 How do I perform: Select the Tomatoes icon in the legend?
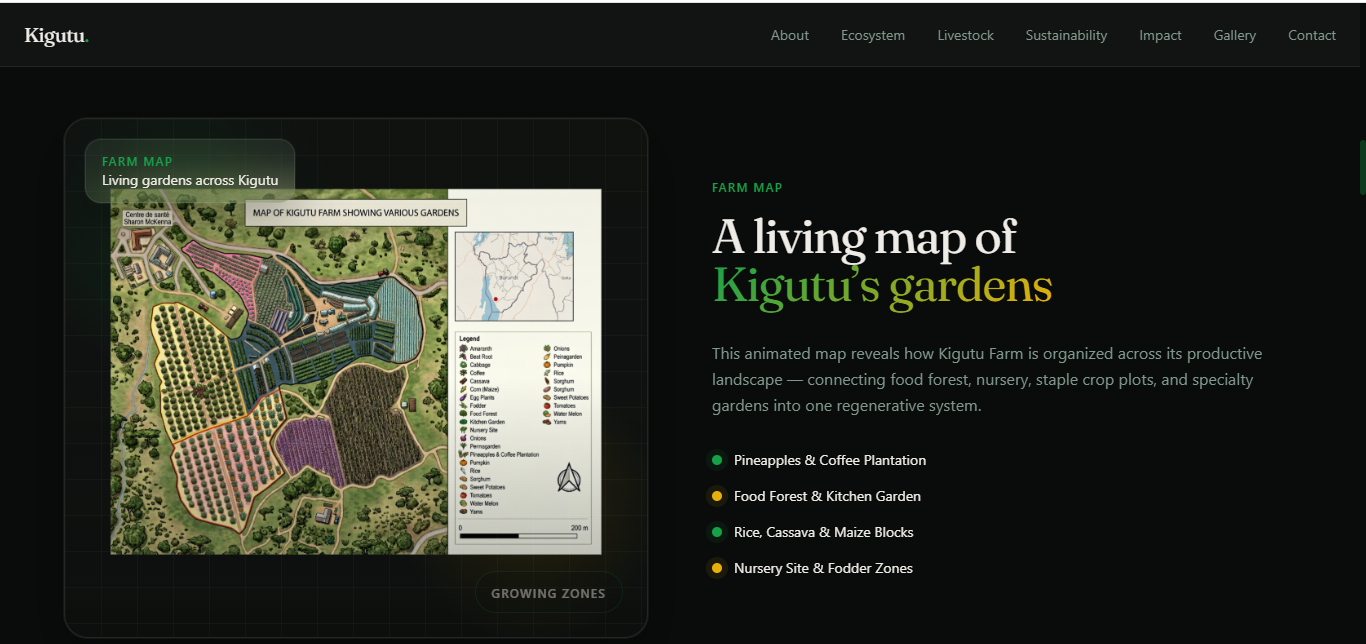[x=462, y=495]
